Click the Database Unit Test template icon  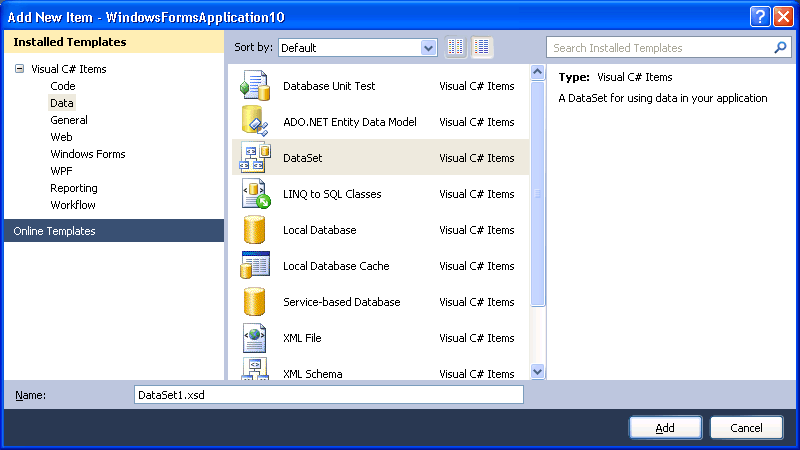coord(254,86)
